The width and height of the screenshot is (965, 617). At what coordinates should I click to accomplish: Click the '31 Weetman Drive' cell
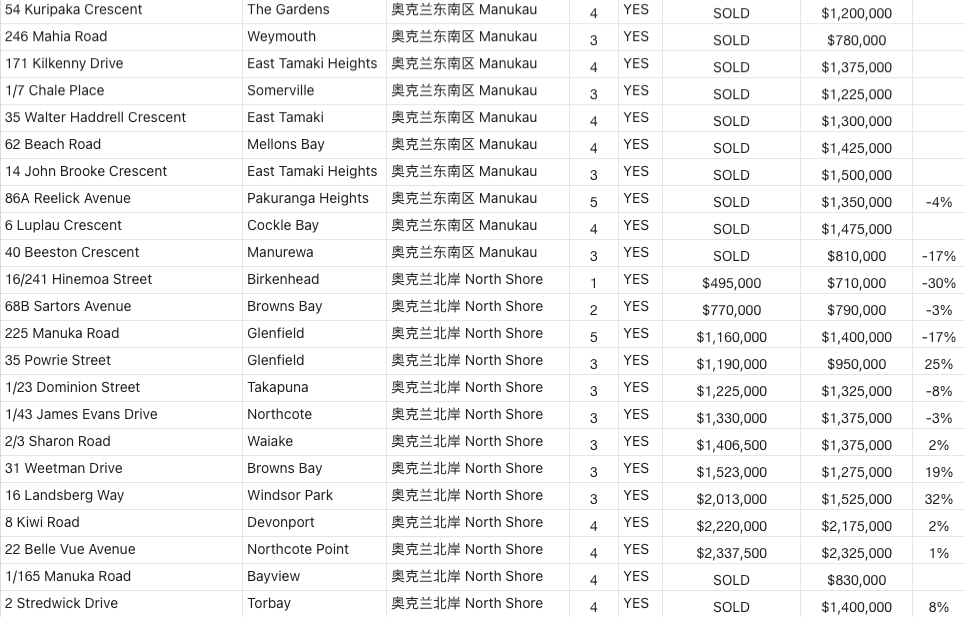pos(121,470)
